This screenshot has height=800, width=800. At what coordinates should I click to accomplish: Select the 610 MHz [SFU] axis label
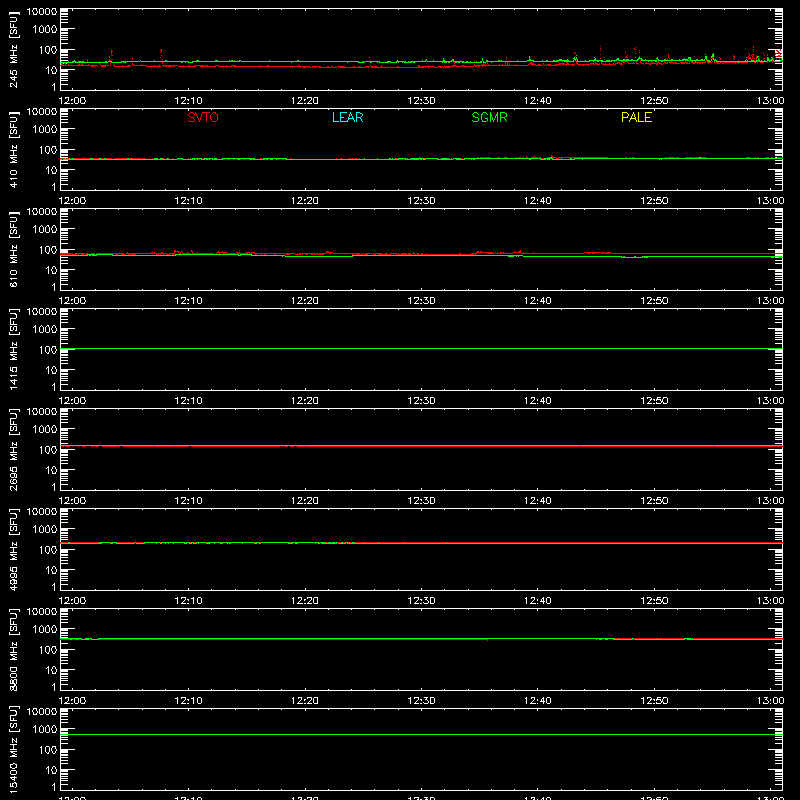pyautogui.click(x=13, y=249)
